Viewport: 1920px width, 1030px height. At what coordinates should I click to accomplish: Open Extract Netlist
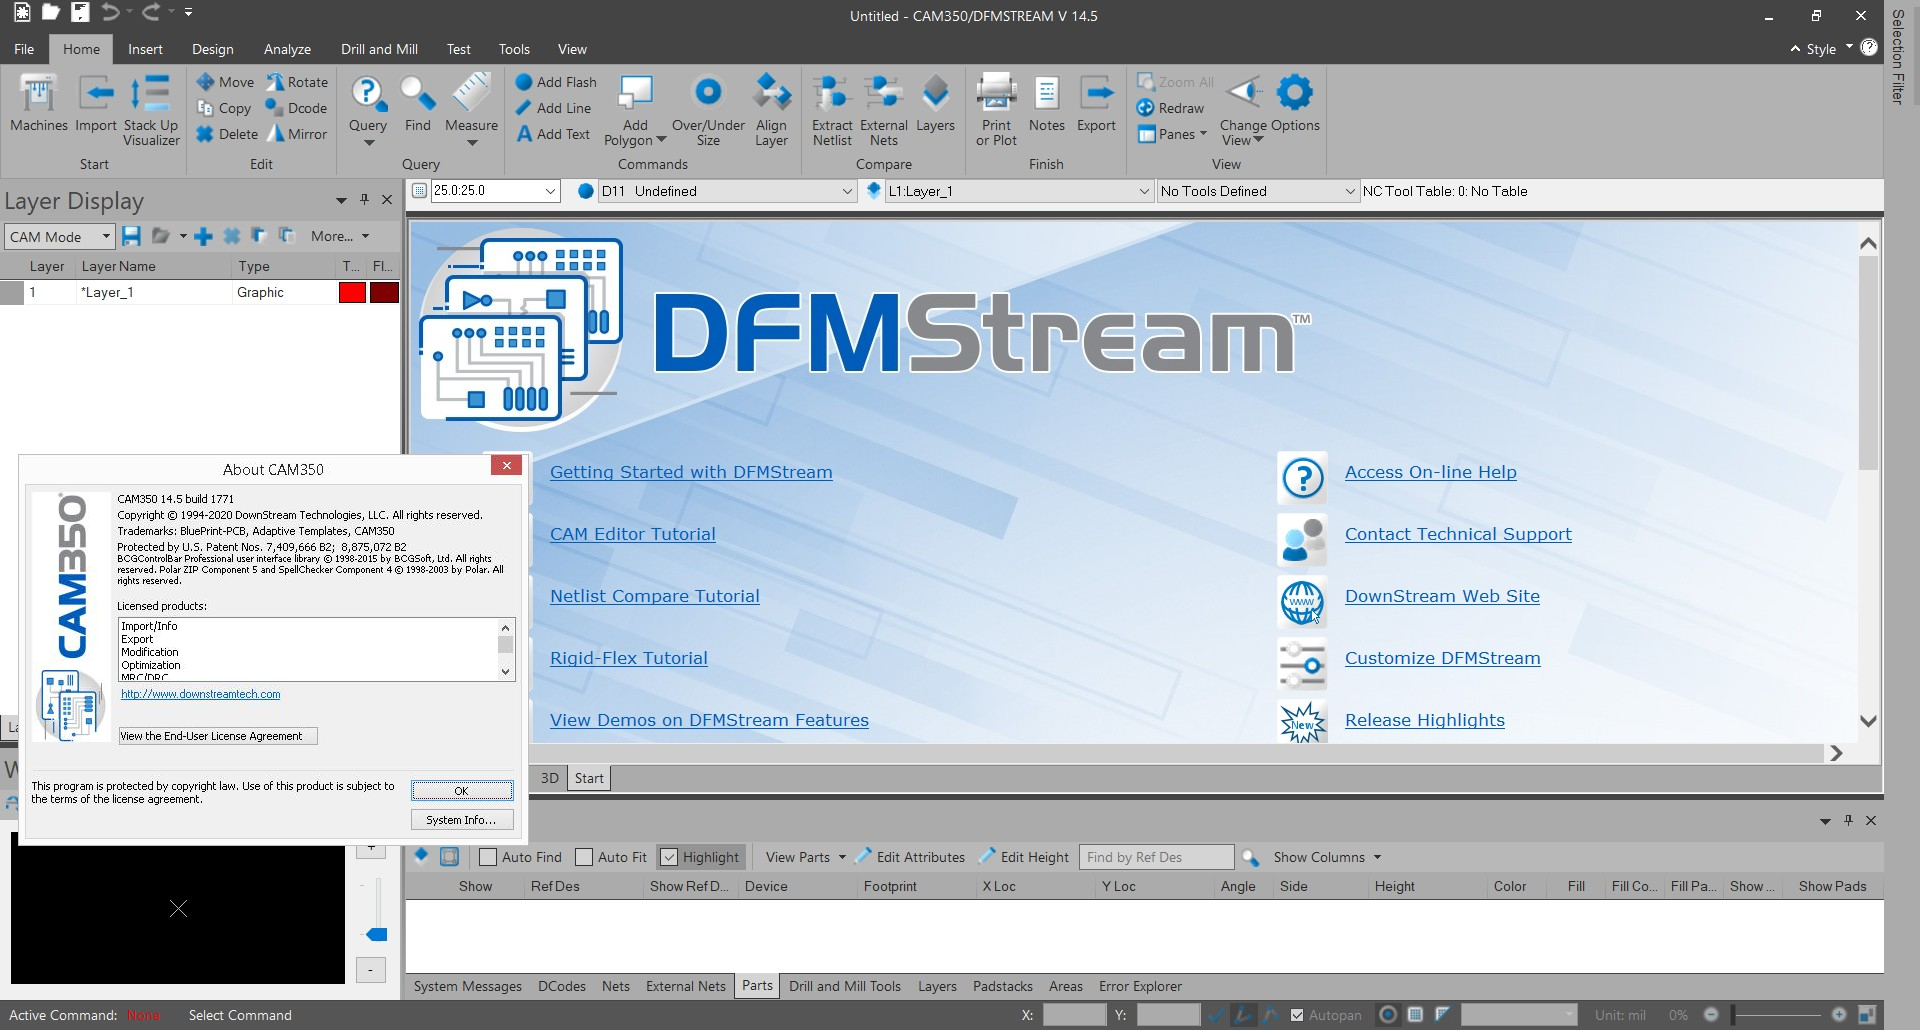[x=832, y=110]
